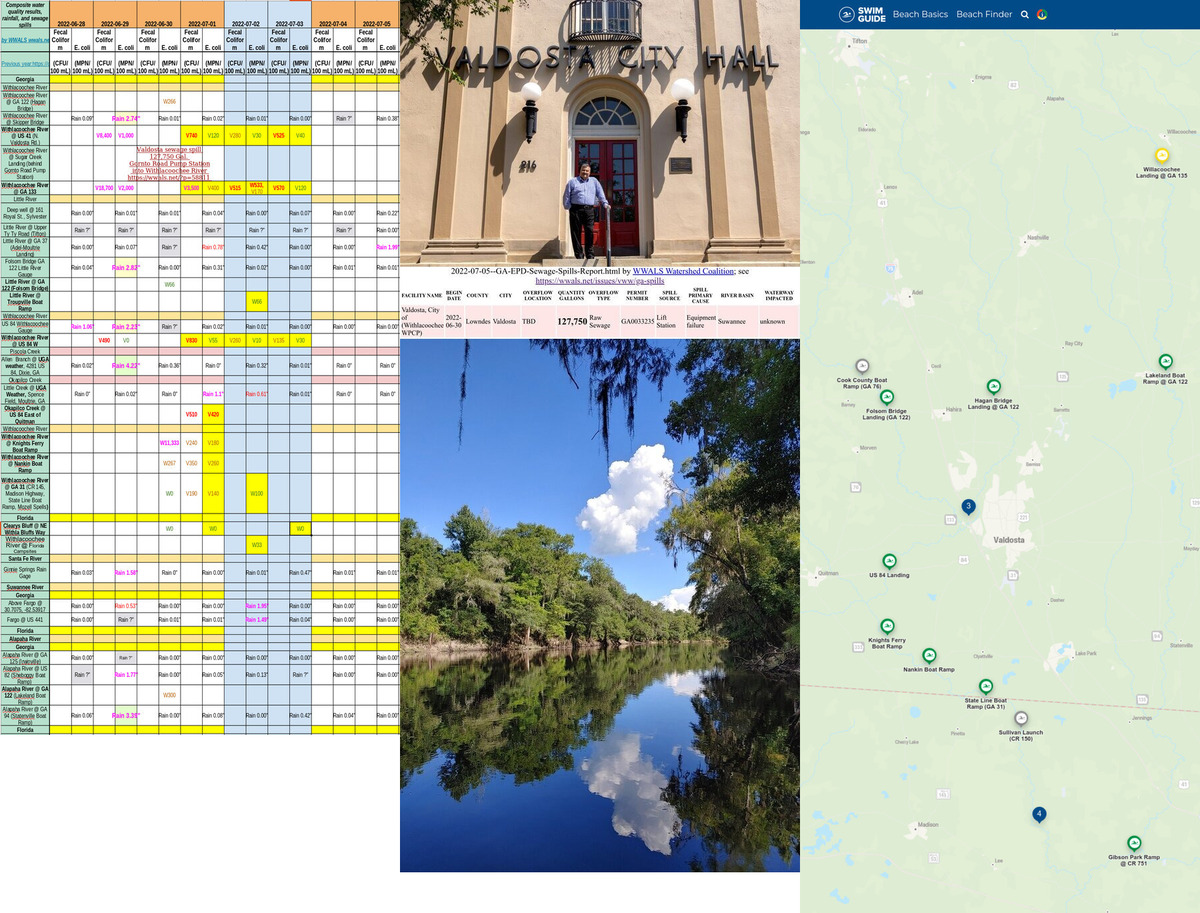Follow the WWALS Watershed Coalition link
Screen dimensions: 1200x913
click(682, 271)
